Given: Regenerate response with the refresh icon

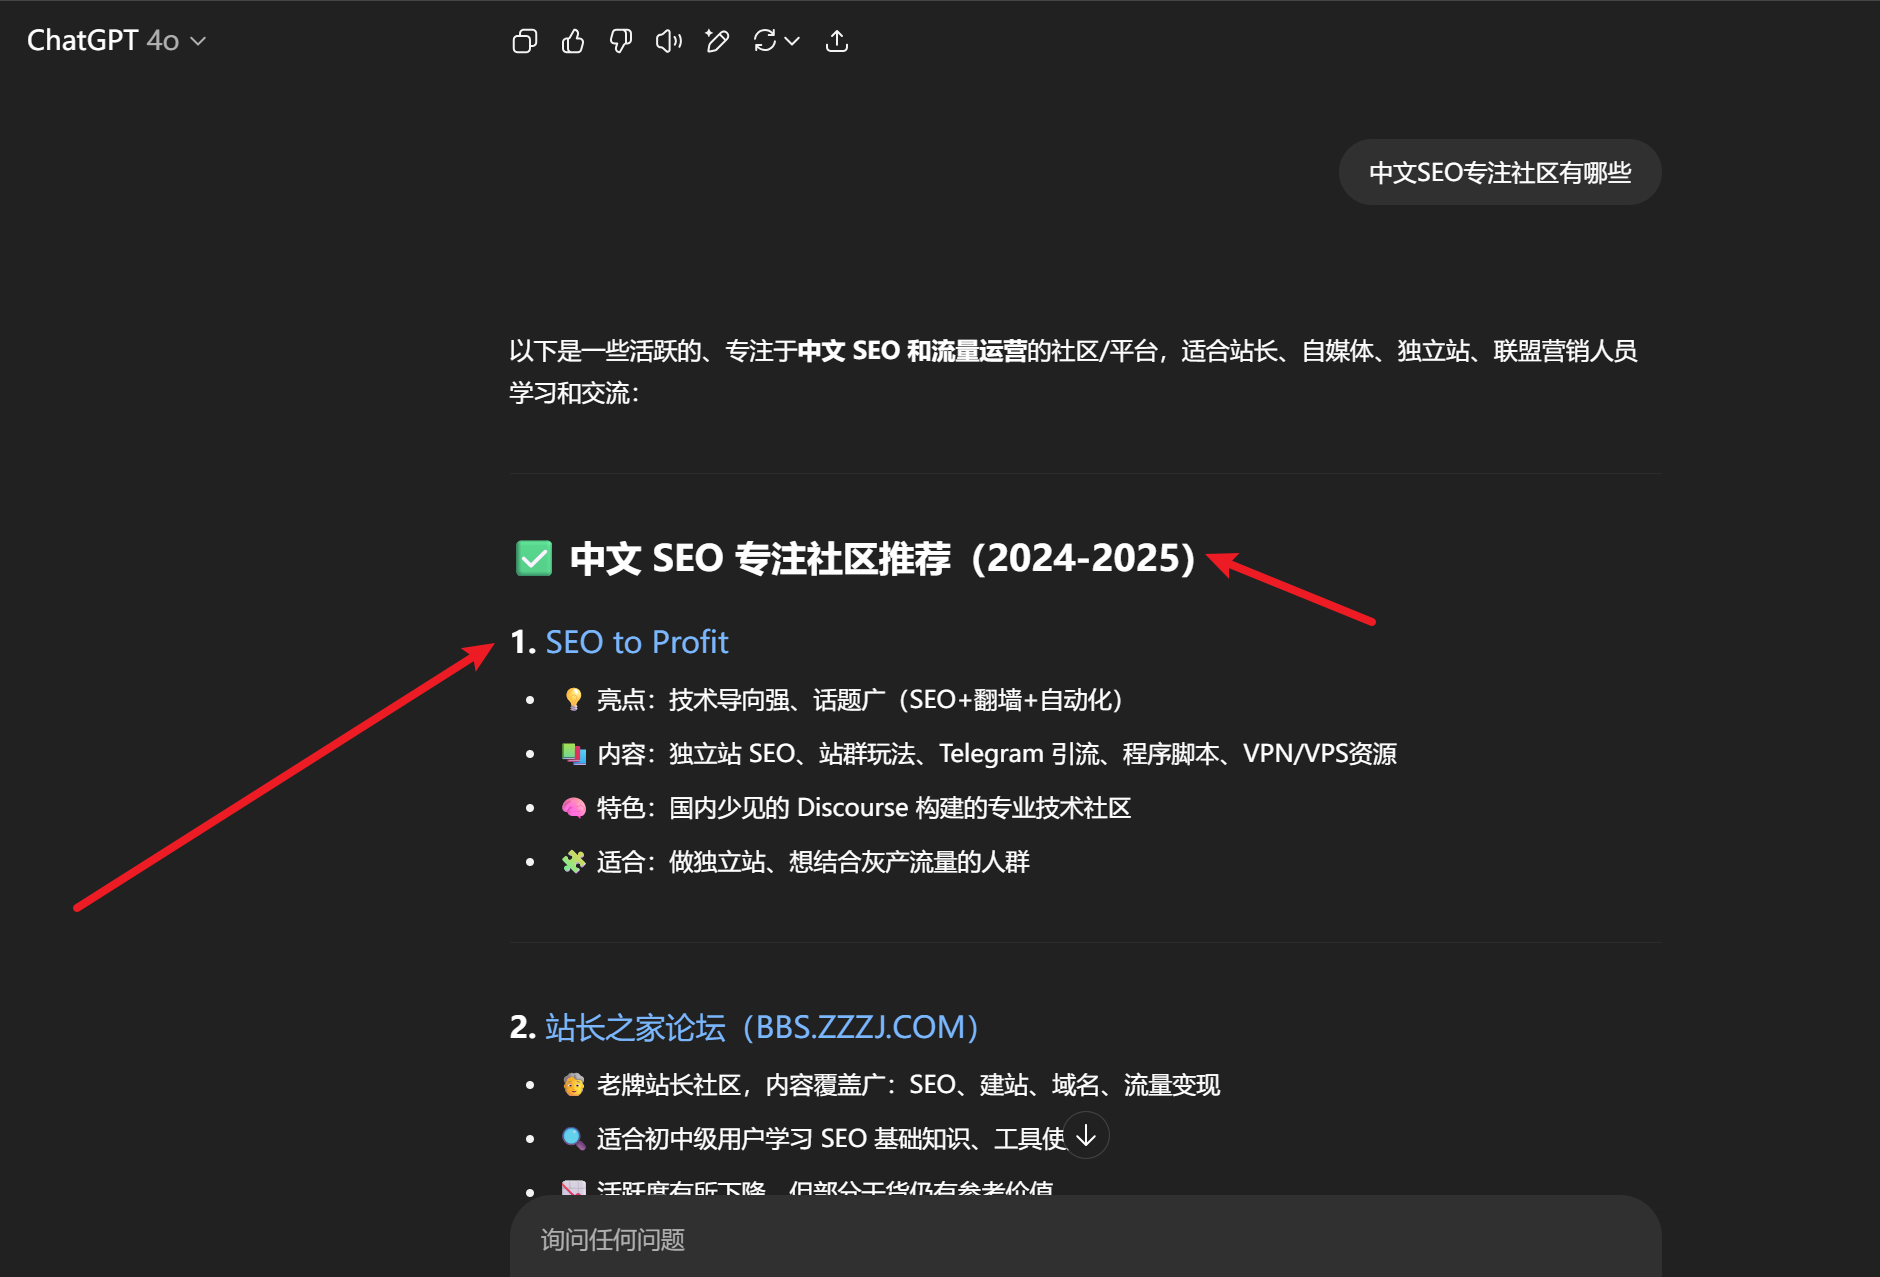Looking at the screenshot, I should (x=765, y=41).
